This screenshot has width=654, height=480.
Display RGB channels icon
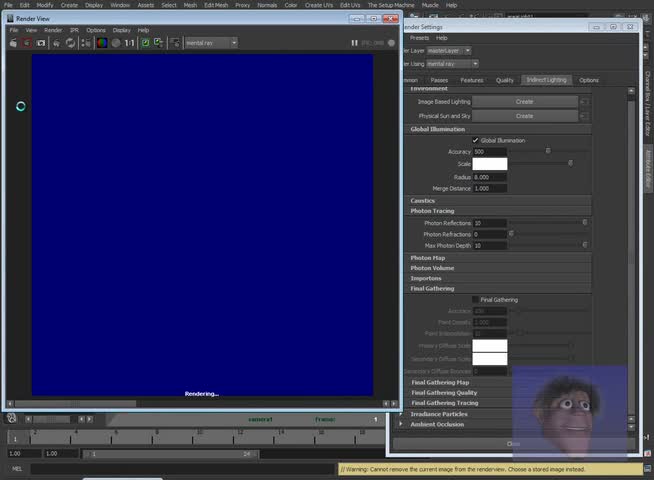[x=102, y=43]
